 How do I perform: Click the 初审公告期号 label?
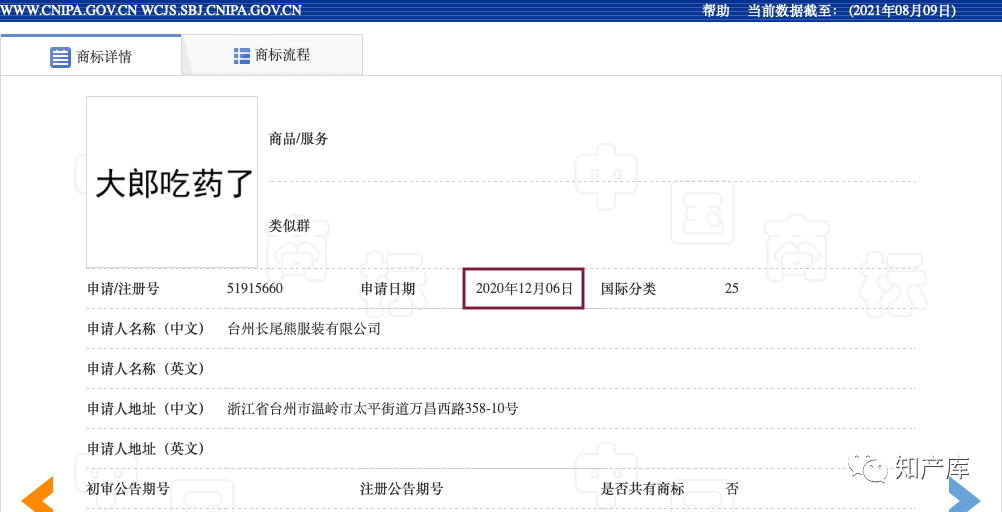[x=128, y=489]
